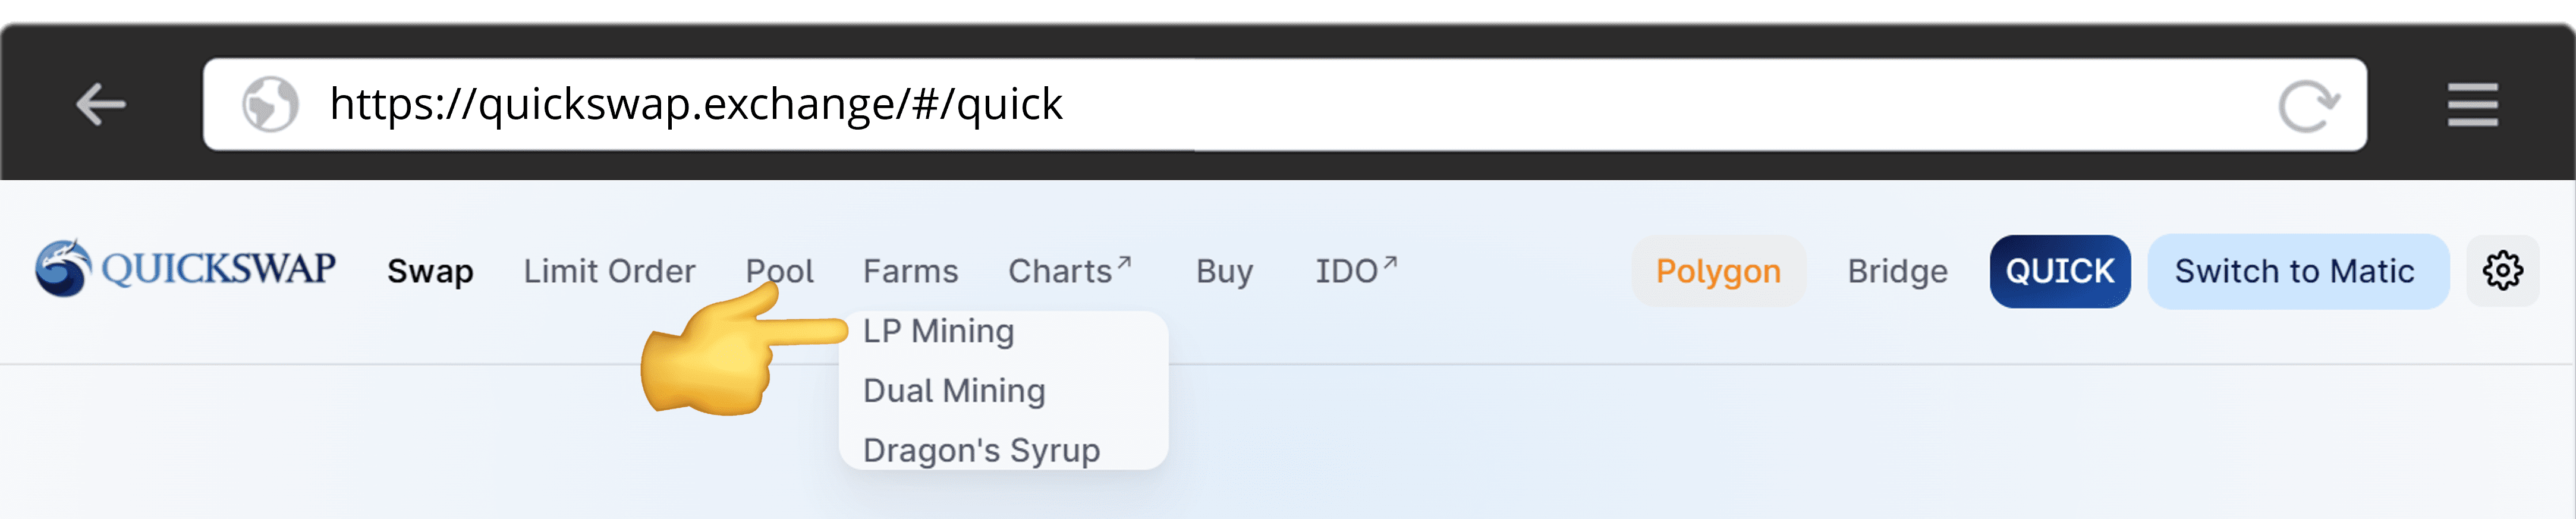Click Switch to Matic button

[x=2295, y=271]
